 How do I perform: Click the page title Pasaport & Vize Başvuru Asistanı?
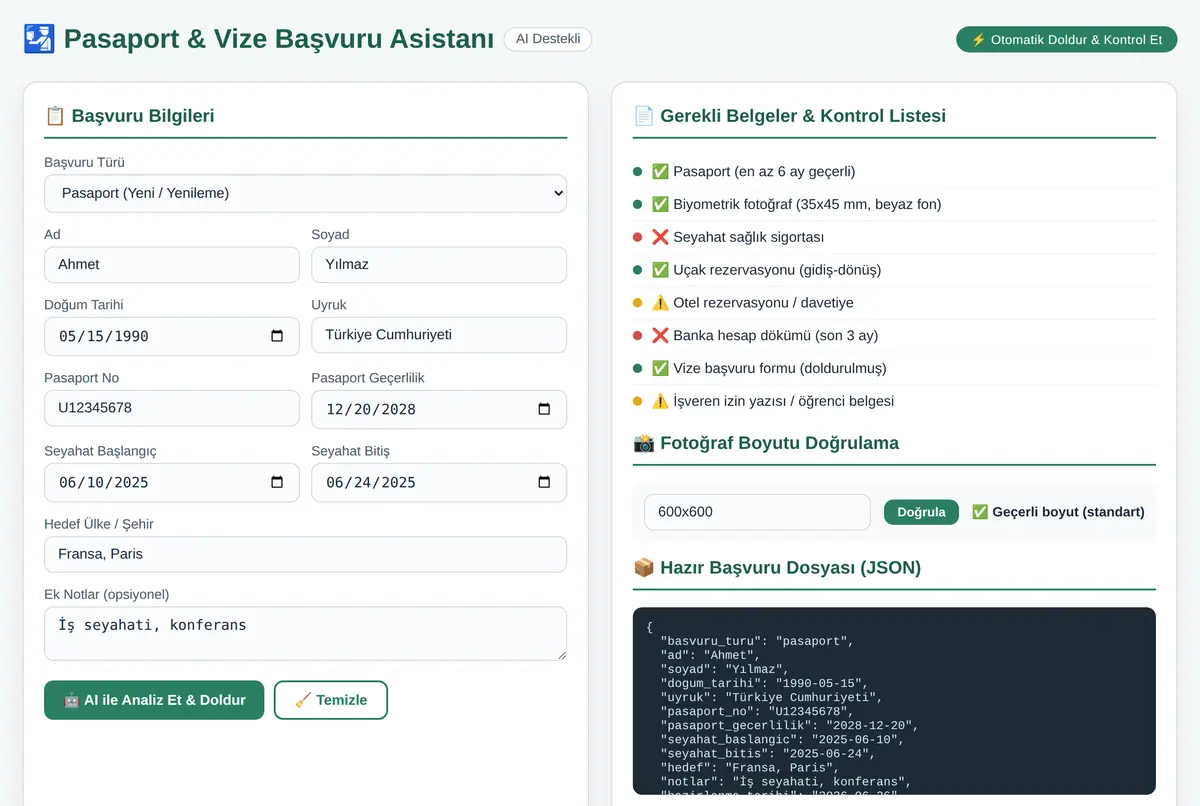(279, 39)
